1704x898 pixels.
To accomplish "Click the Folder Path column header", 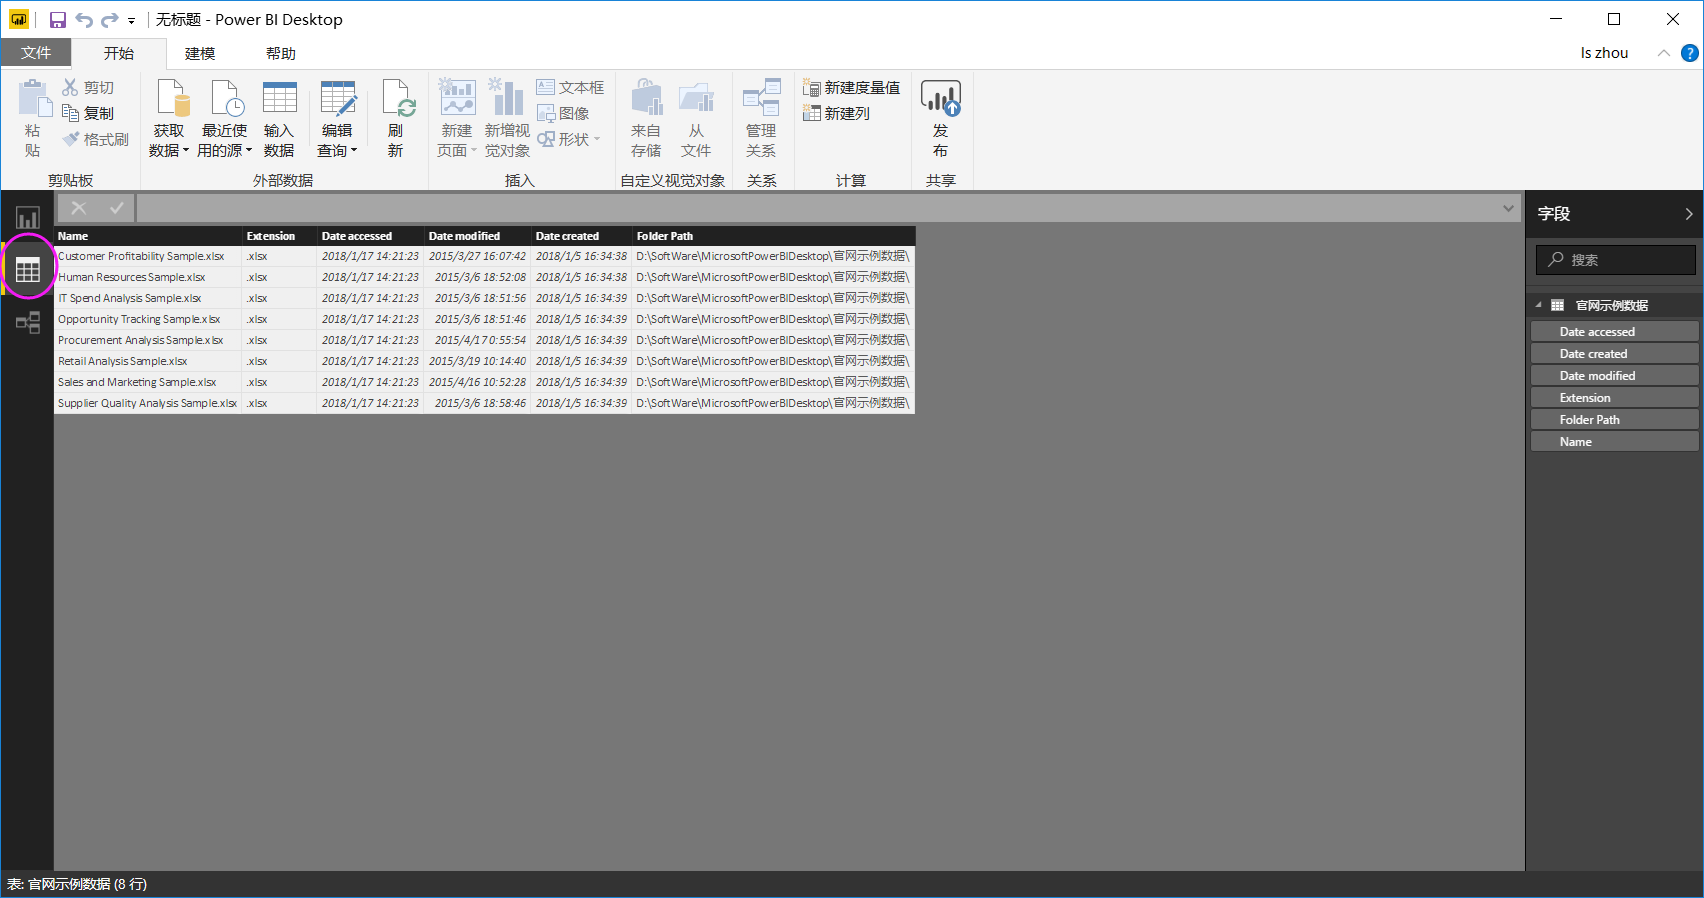I will coord(773,236).
